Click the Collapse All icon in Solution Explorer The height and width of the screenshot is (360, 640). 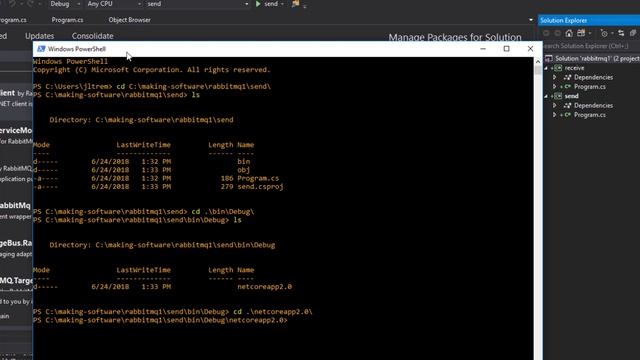(x=633, y=33)
